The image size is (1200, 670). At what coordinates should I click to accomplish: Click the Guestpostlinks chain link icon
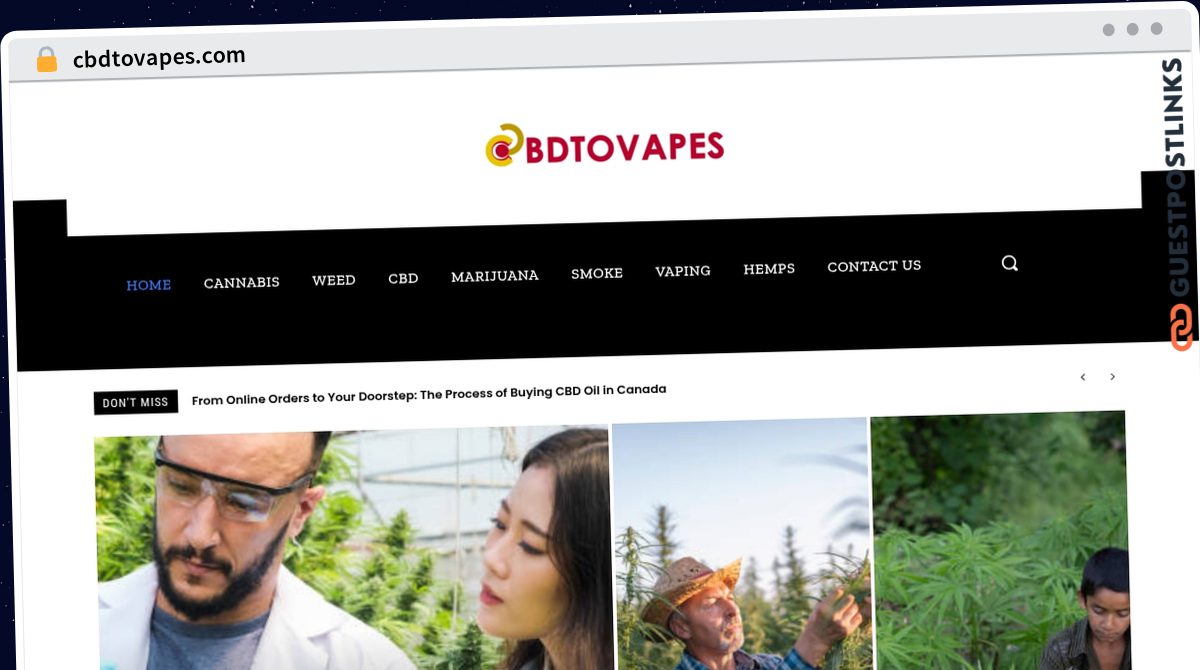click(x=1181, y=327)
